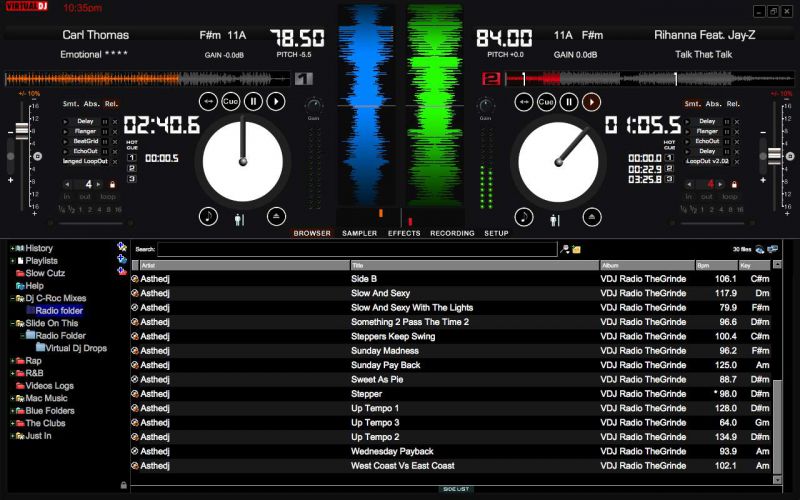Remove the BeatGrid effect on deck 1
Screen dimensions: 800x500
115,142
